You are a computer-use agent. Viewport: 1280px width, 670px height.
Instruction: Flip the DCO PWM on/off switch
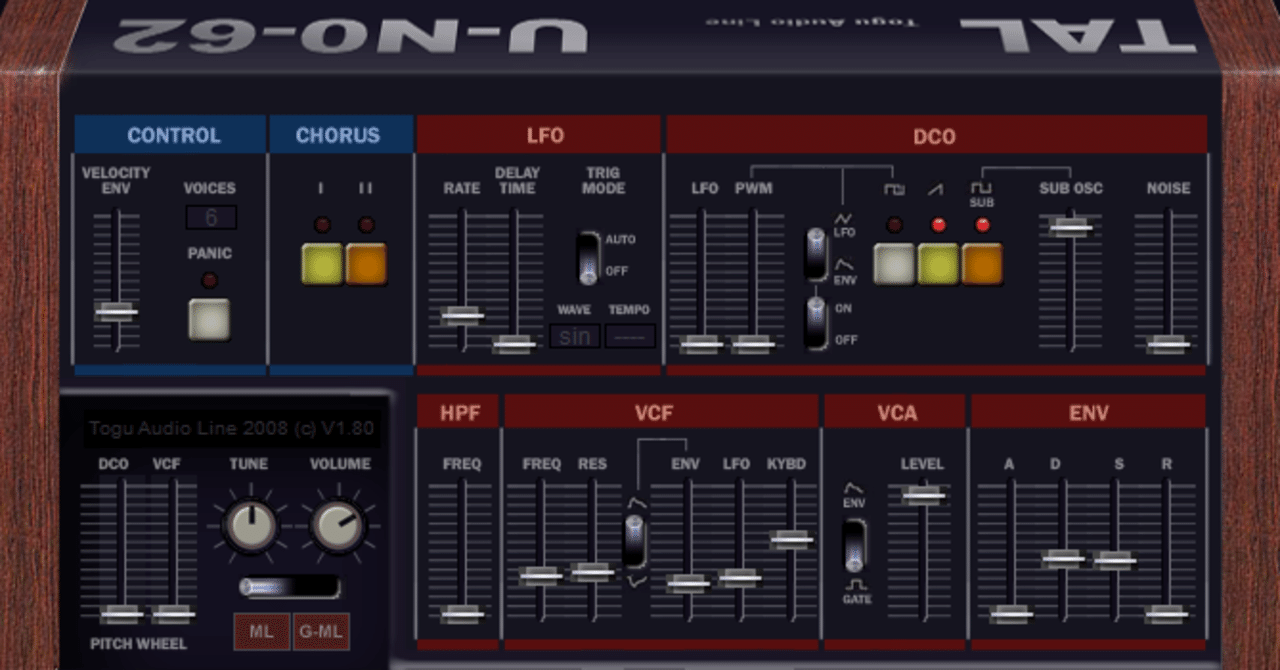(x=817, y=324)
